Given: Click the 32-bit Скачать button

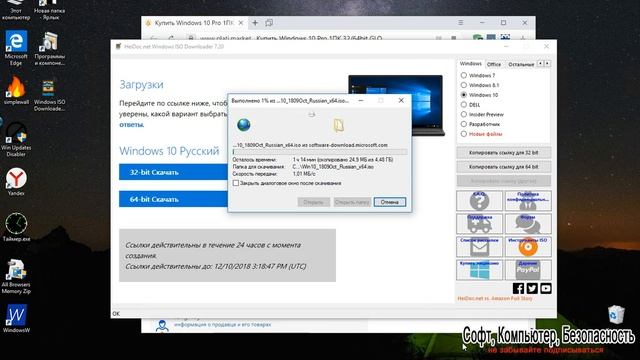Looking at the screenshot, I should tap(173, 172).
